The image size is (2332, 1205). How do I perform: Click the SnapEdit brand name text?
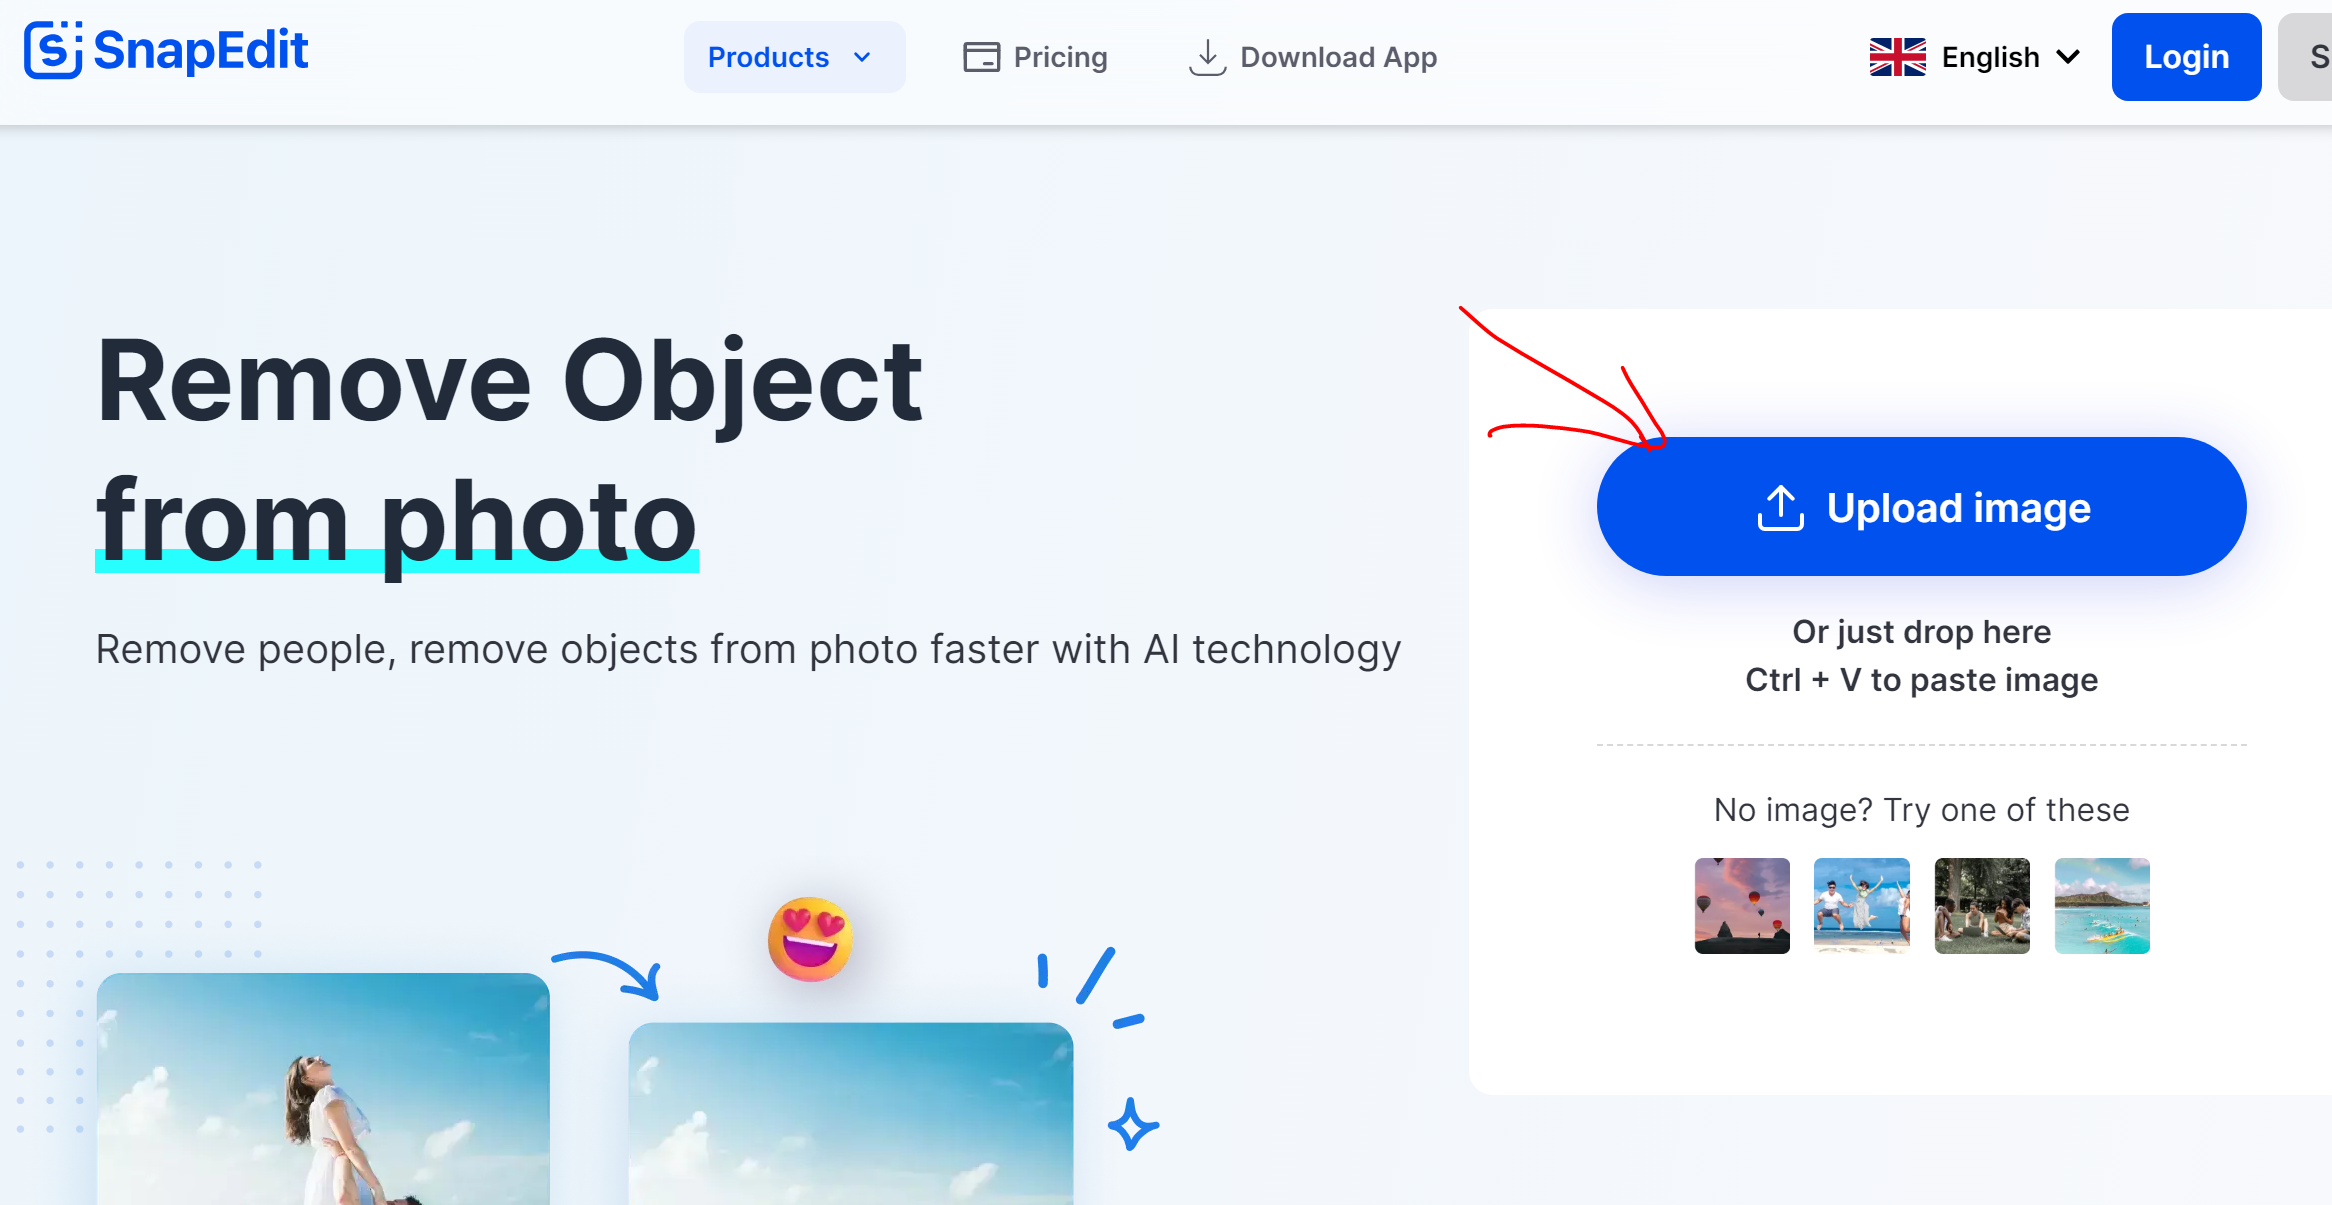tap(200, 50)
